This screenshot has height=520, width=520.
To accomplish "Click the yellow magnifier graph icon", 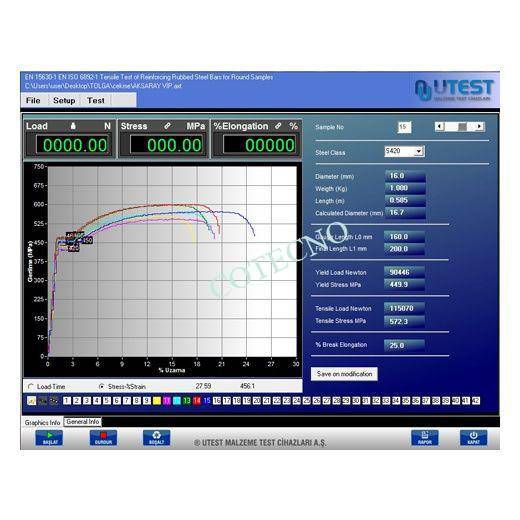I will pyautogui.click(x=32, y=401).
